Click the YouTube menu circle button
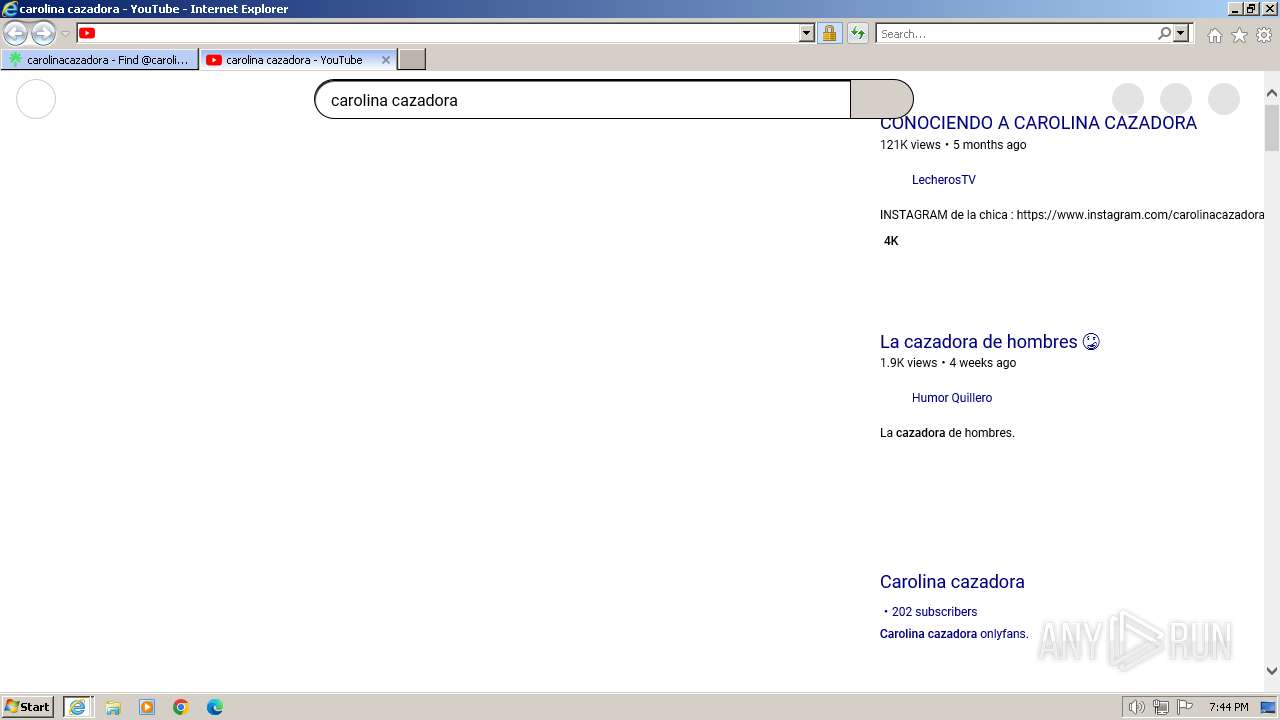The width and height of the screenshot is (1280, 720). point(36,99)
